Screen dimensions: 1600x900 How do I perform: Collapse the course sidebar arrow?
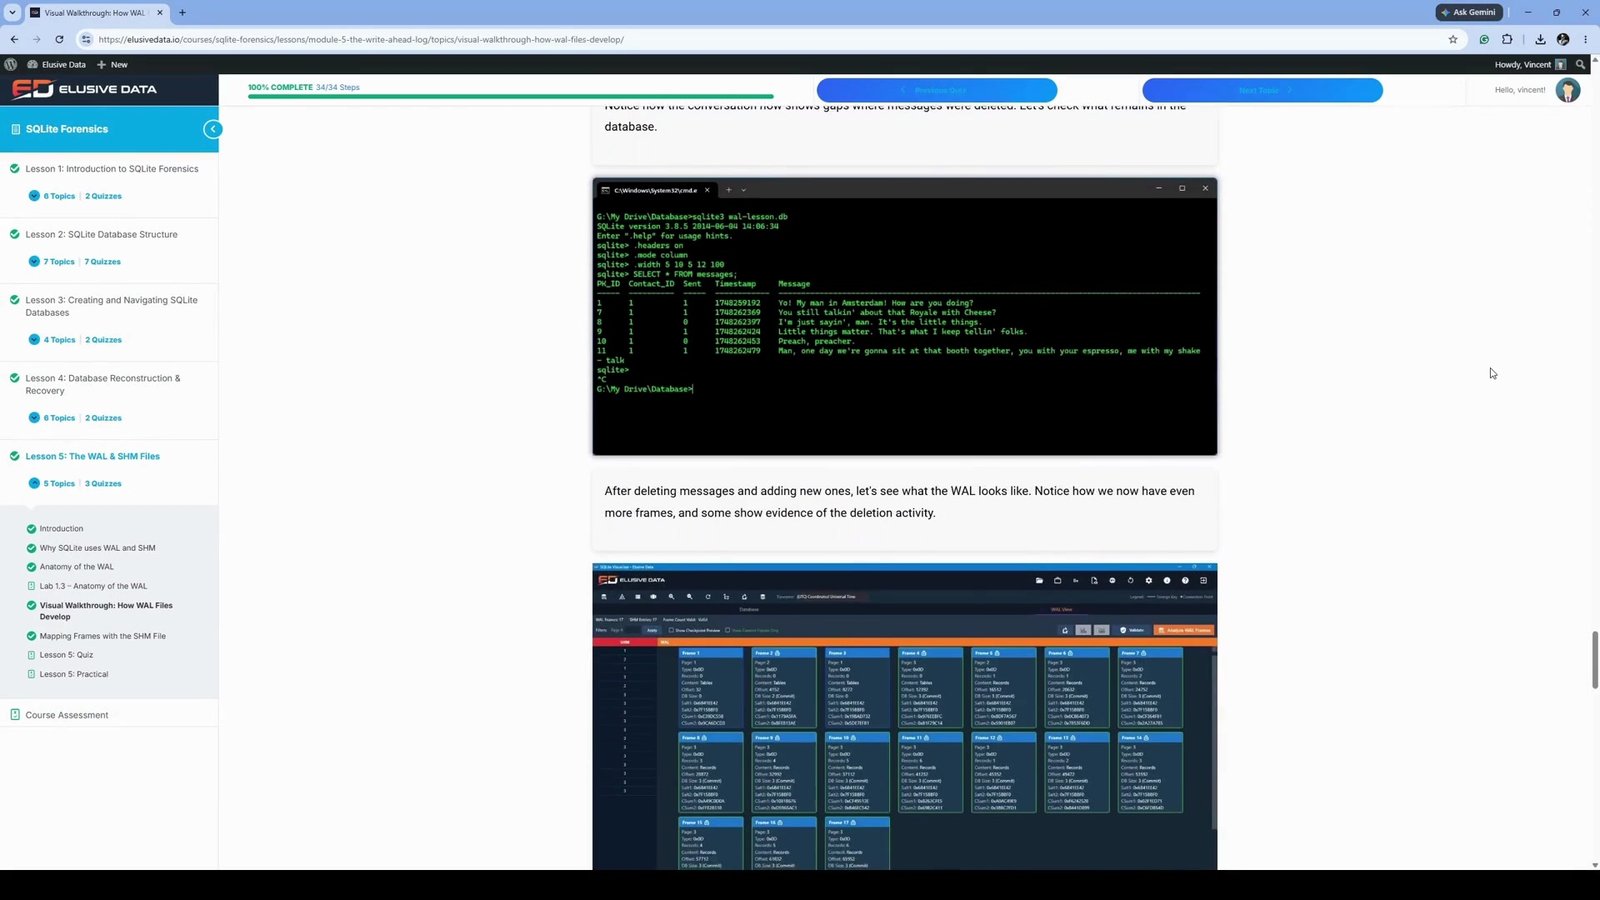point(212,129)
